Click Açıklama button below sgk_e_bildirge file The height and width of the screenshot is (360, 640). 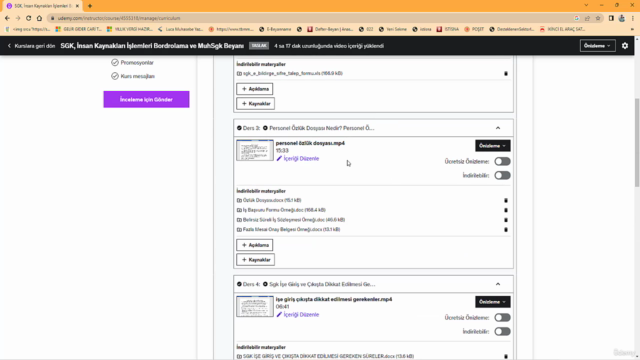[255, 89]
